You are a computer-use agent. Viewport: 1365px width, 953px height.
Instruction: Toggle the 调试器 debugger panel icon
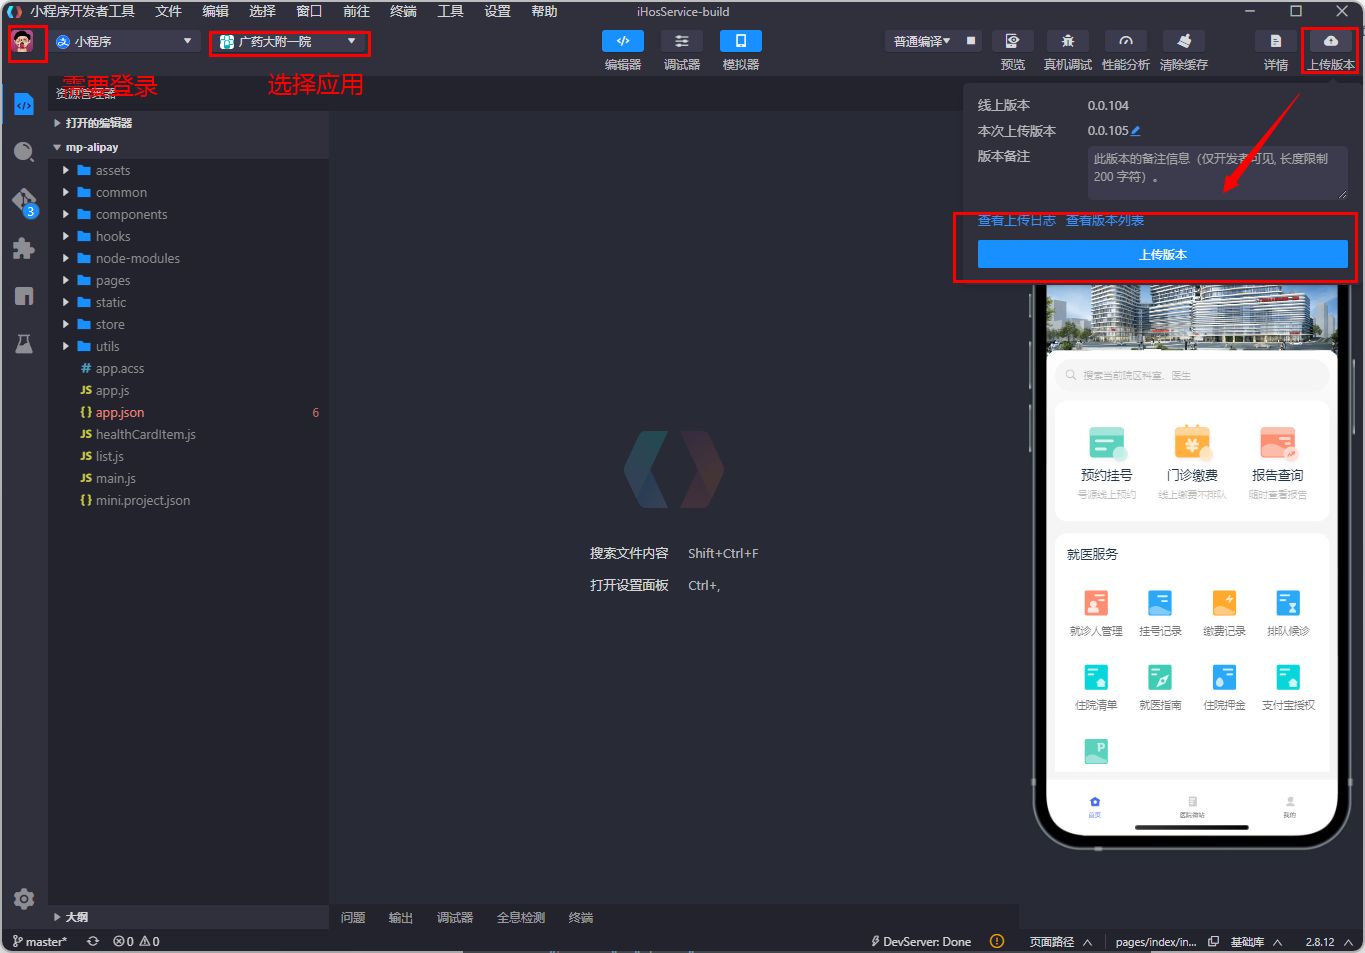point(681,41)
